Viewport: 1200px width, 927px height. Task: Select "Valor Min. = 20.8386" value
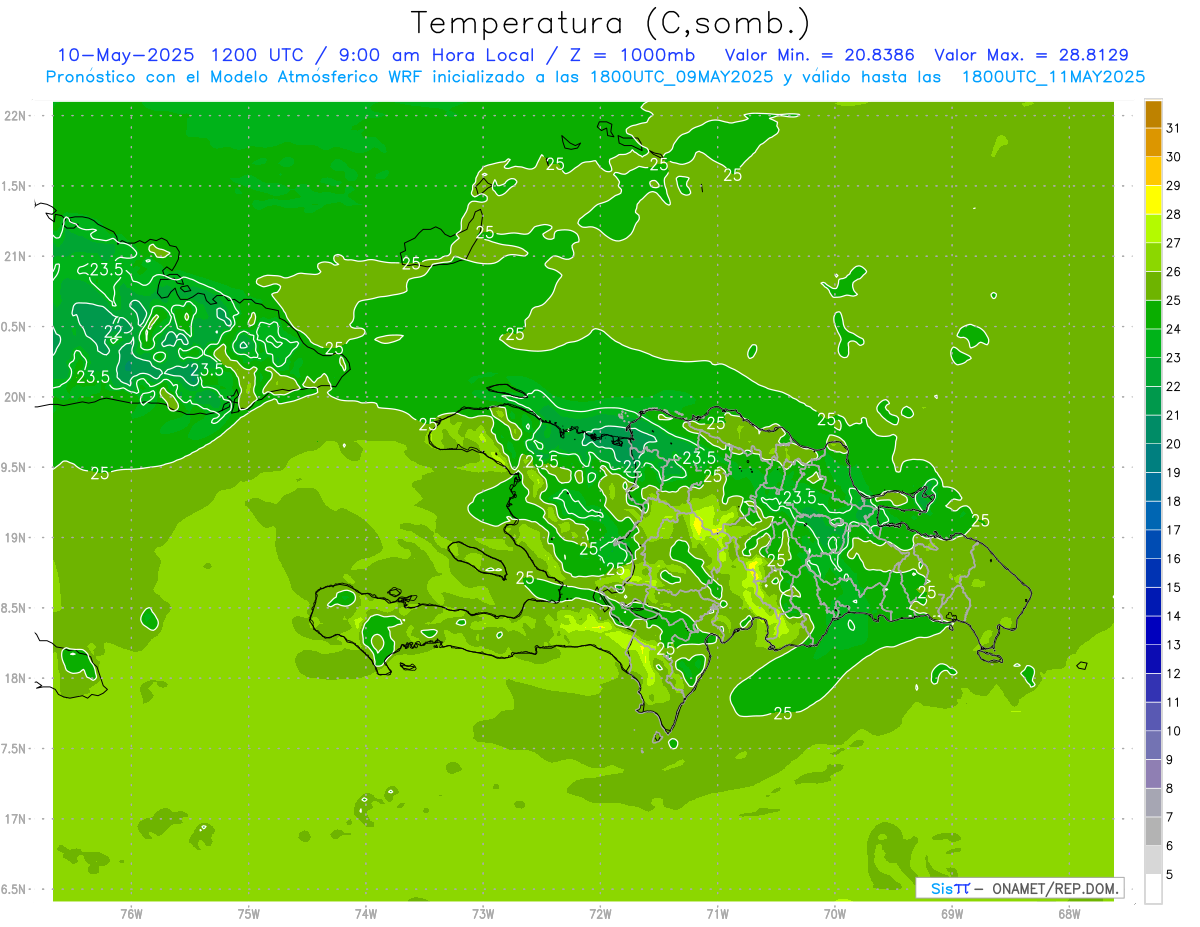pos(818,55)
